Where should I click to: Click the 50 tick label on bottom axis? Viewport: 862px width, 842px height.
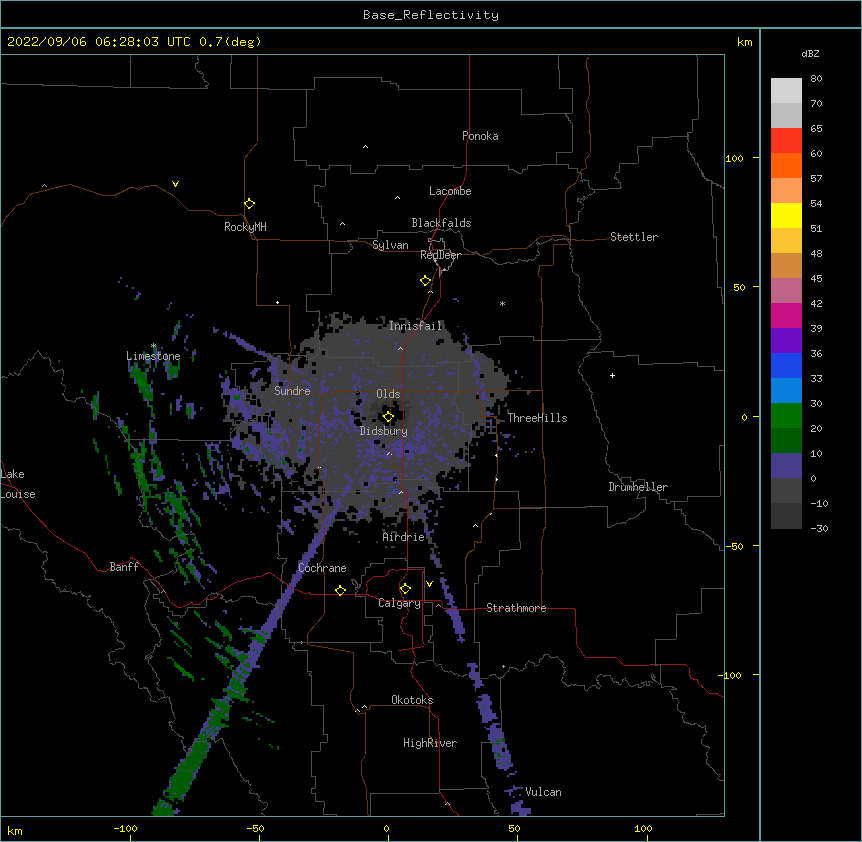point(514,828)
